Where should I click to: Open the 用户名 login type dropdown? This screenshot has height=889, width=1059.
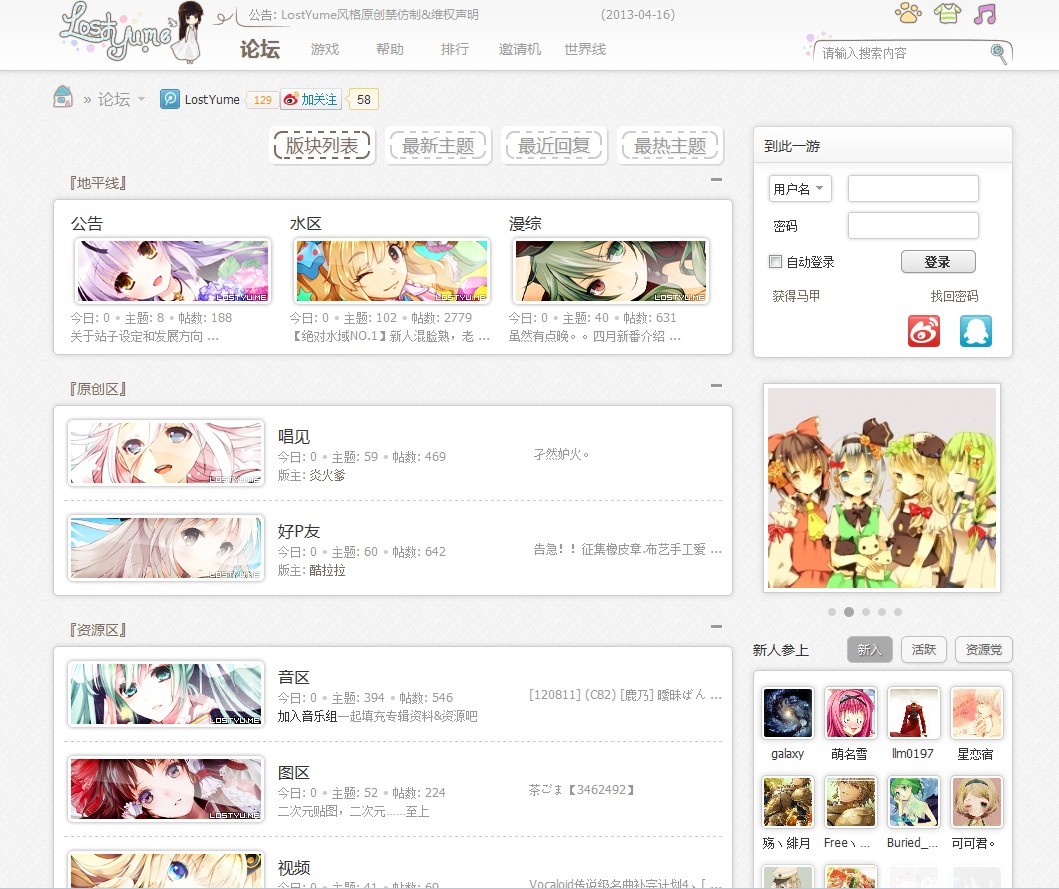800,188
